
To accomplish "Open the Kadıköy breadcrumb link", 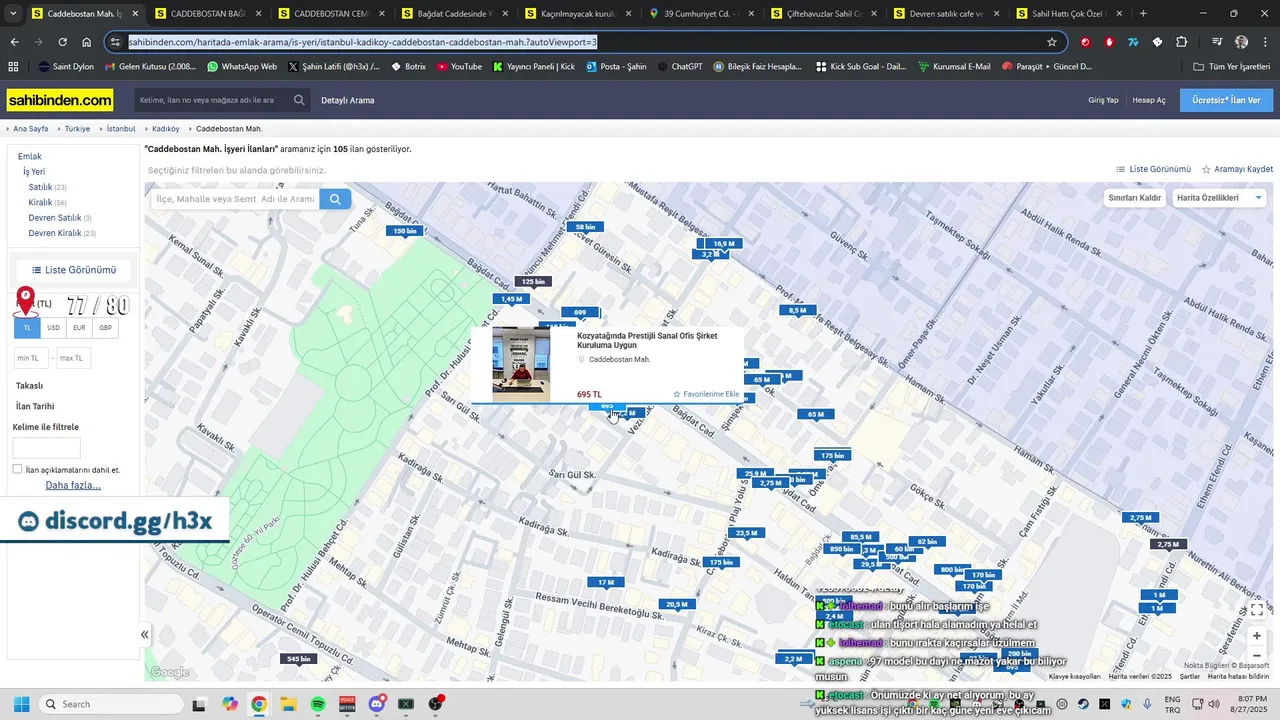I will point(166,129).
